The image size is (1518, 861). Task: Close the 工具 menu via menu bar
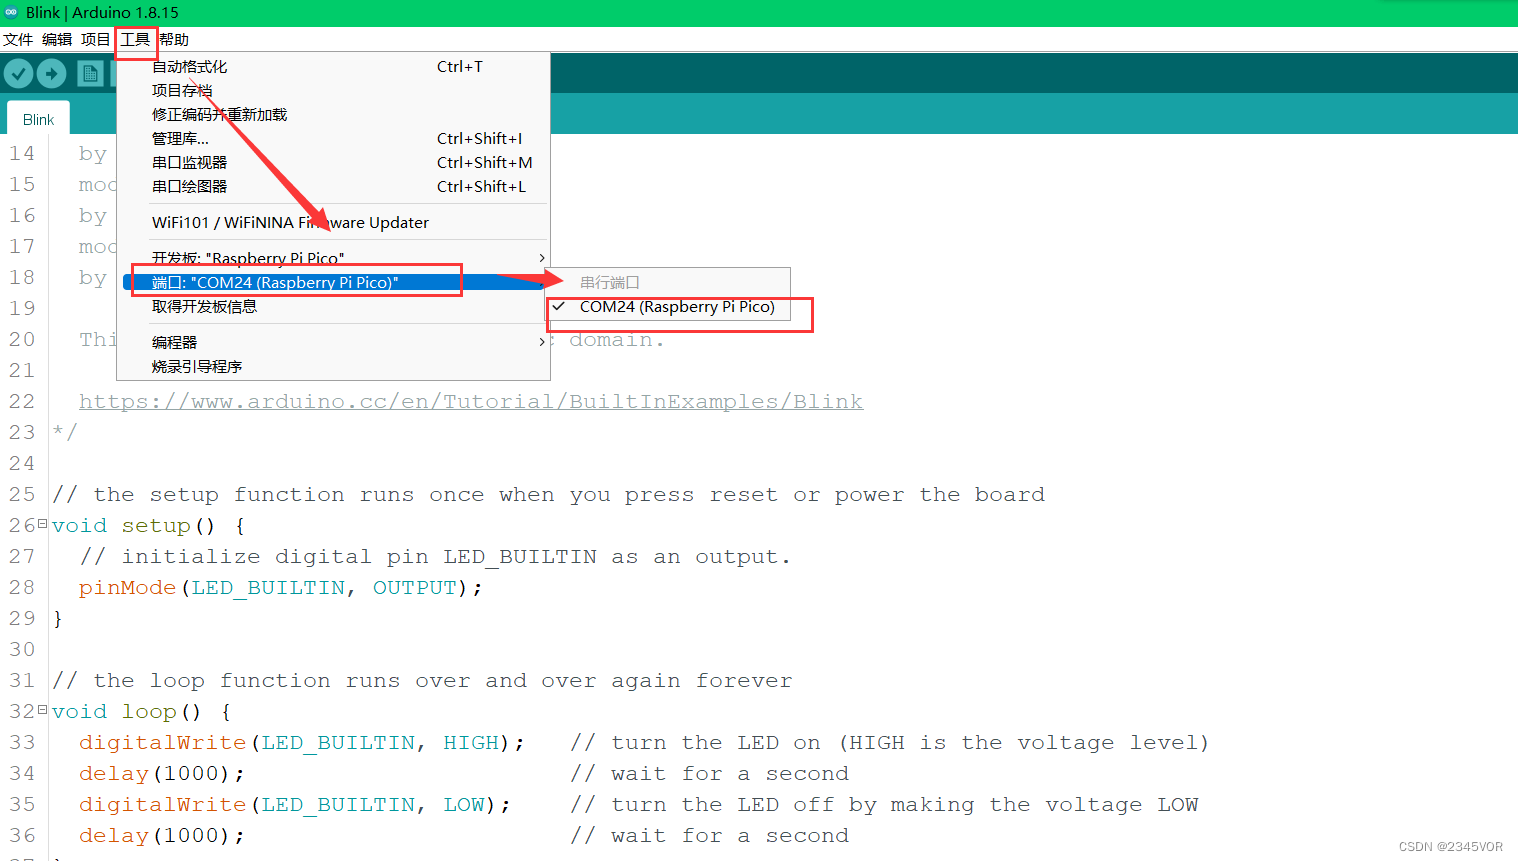pos(135,39)
